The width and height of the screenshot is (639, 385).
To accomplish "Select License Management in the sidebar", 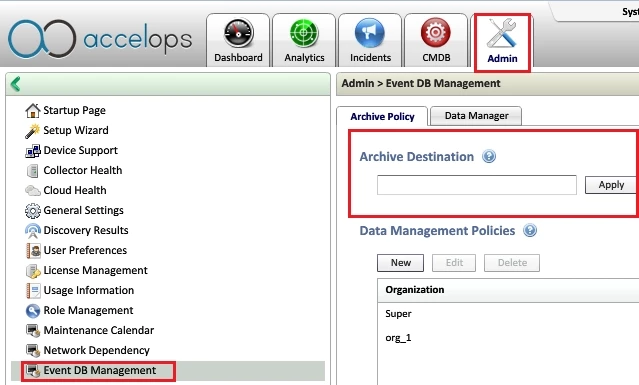I will pos(96,270).
